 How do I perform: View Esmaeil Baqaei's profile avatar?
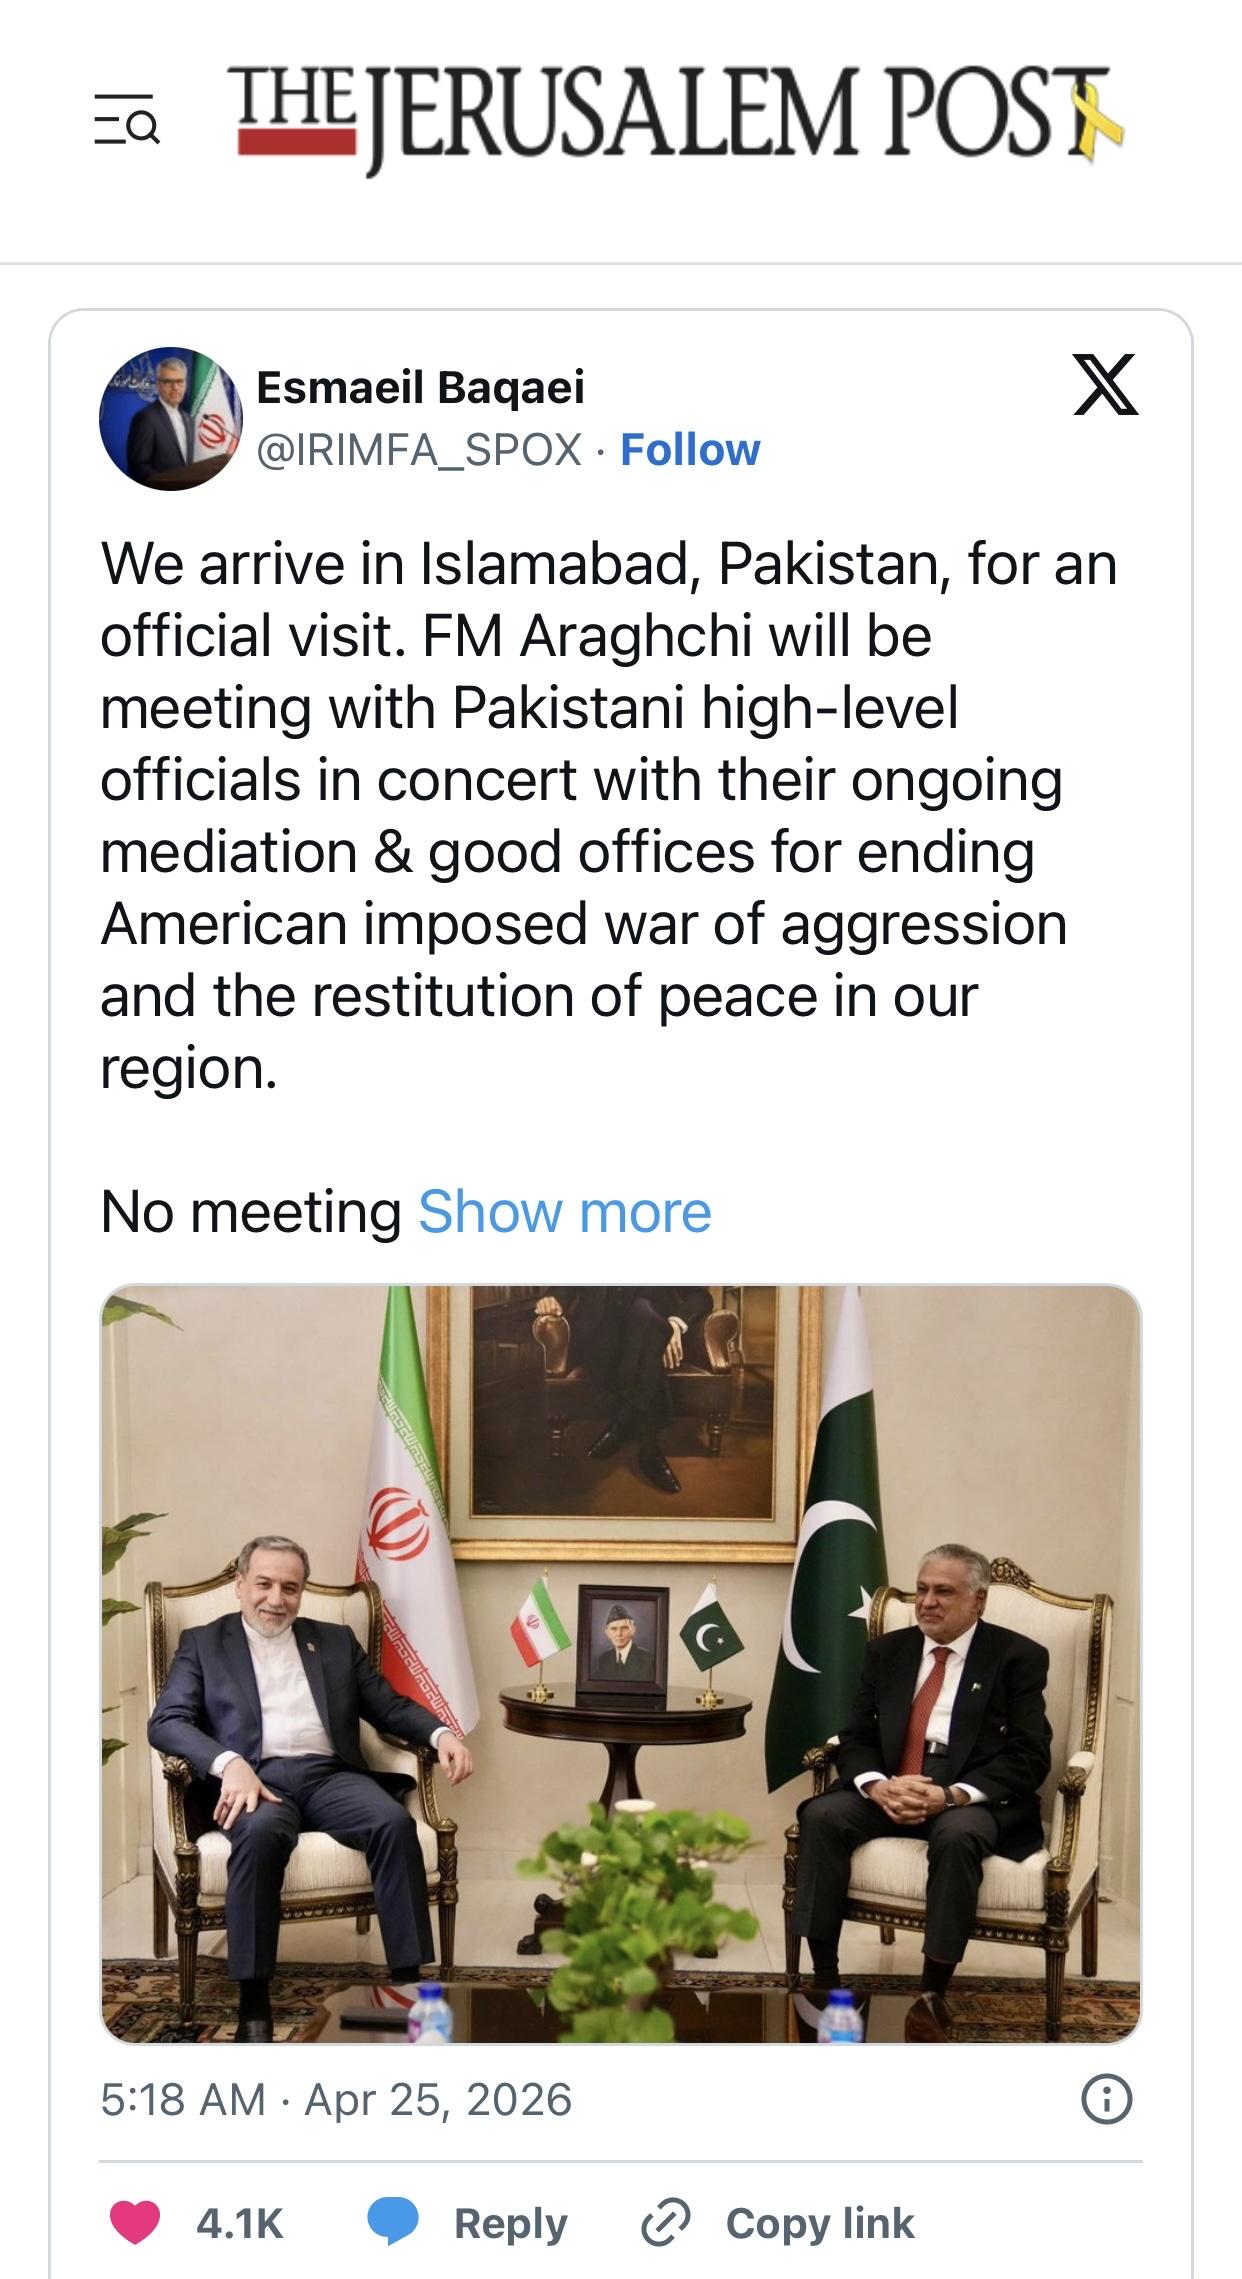point(171,418)
